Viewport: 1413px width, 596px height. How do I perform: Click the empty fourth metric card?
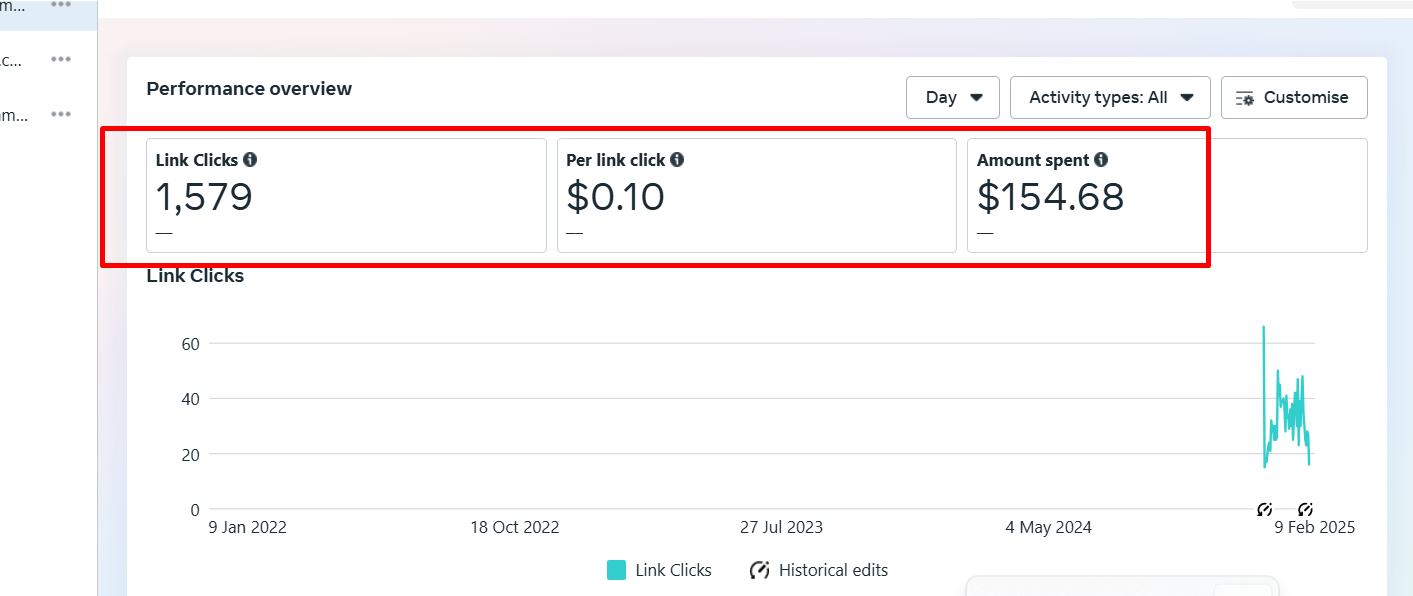[1290, 195]
